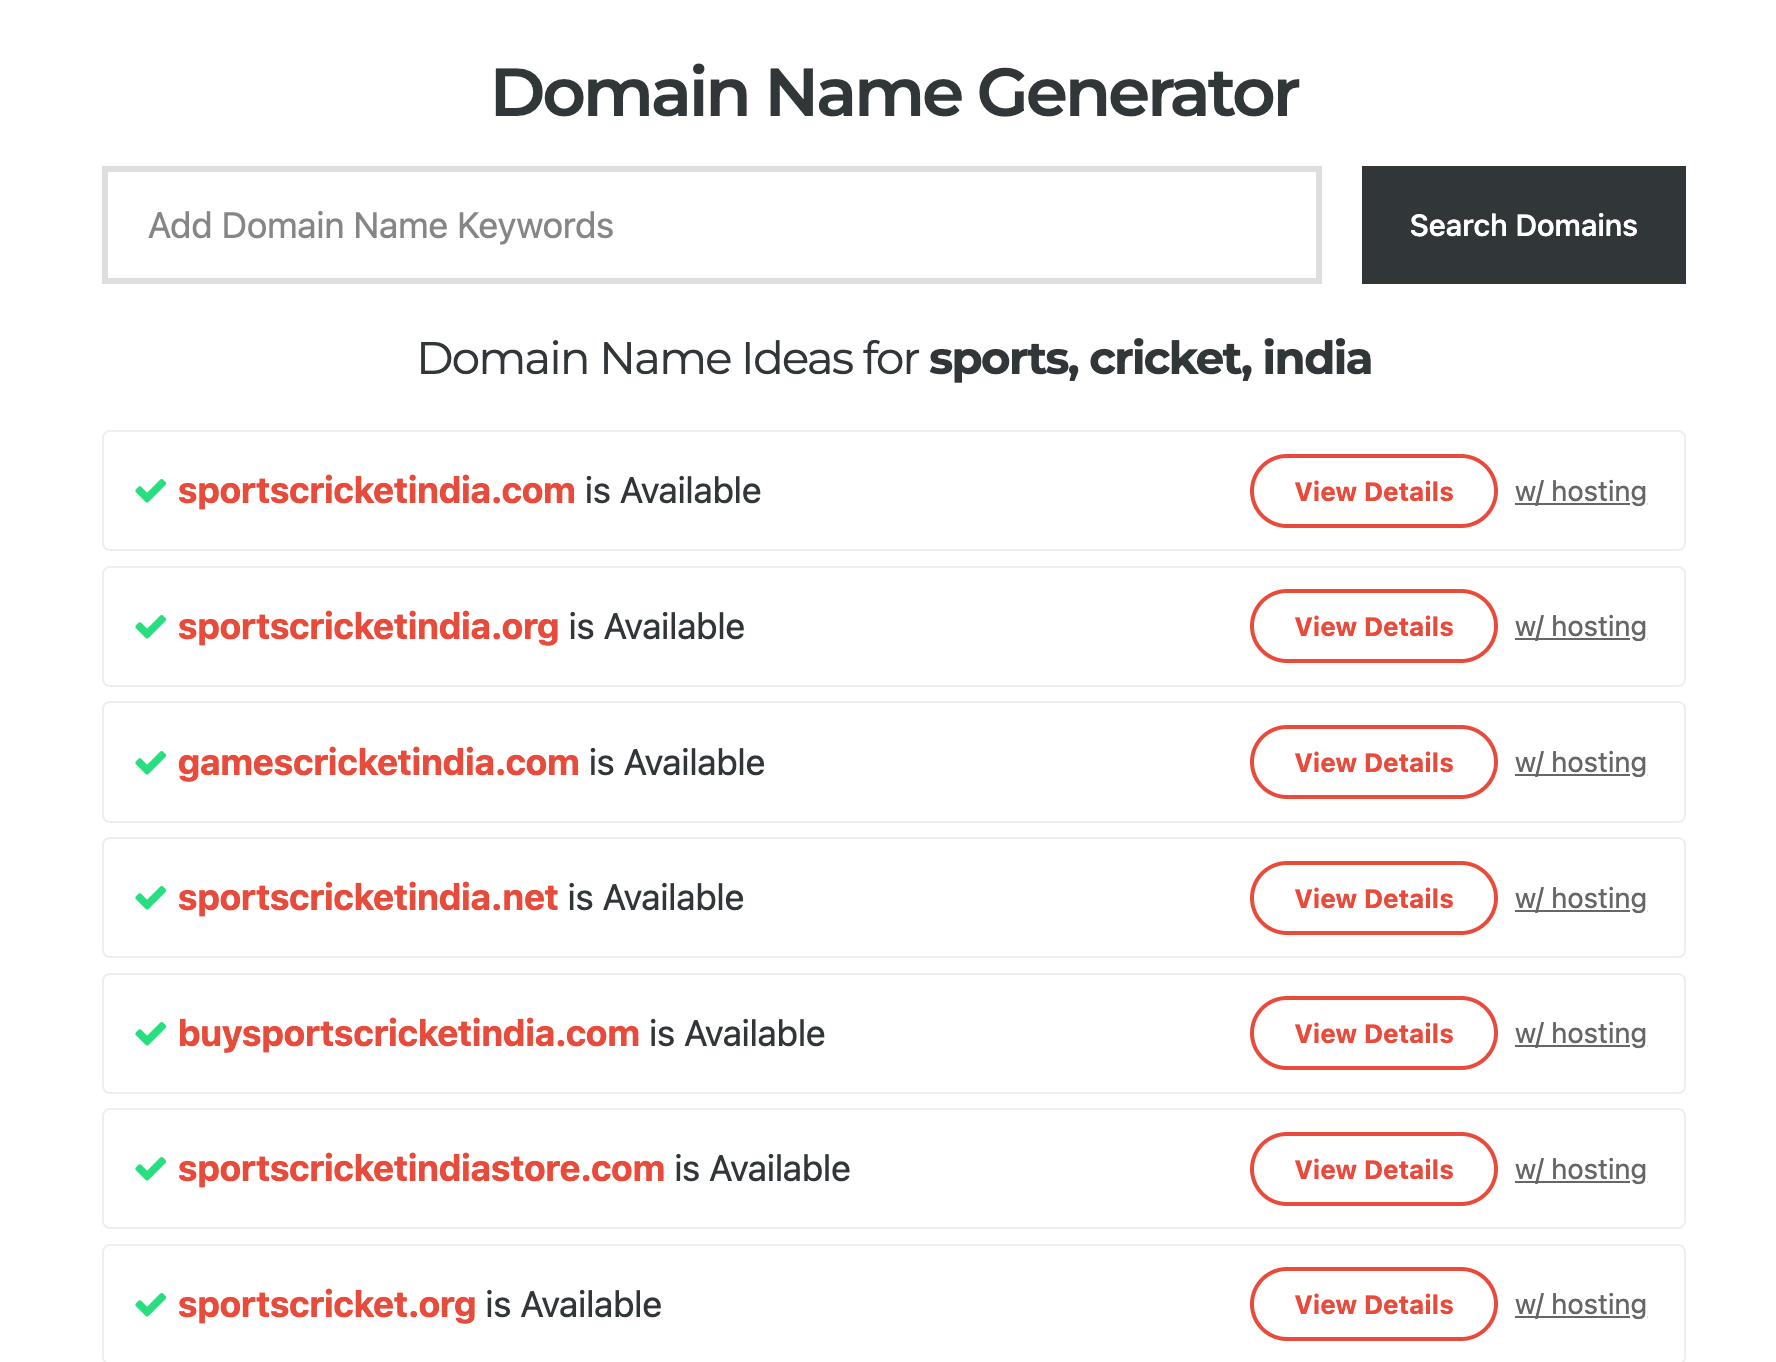
Task: Open the sportscricket.org domain link
Action: coord(326,1305)
